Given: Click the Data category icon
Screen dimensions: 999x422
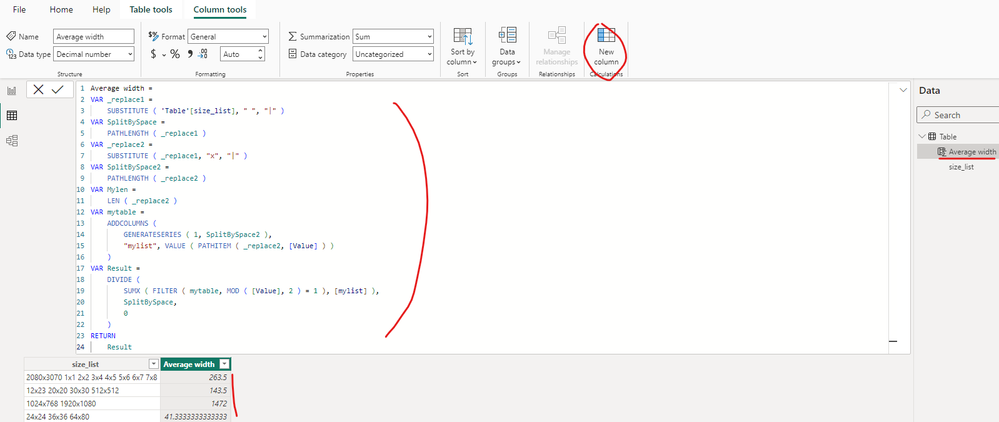Looking at the screenshot, I should pos(292,54).
